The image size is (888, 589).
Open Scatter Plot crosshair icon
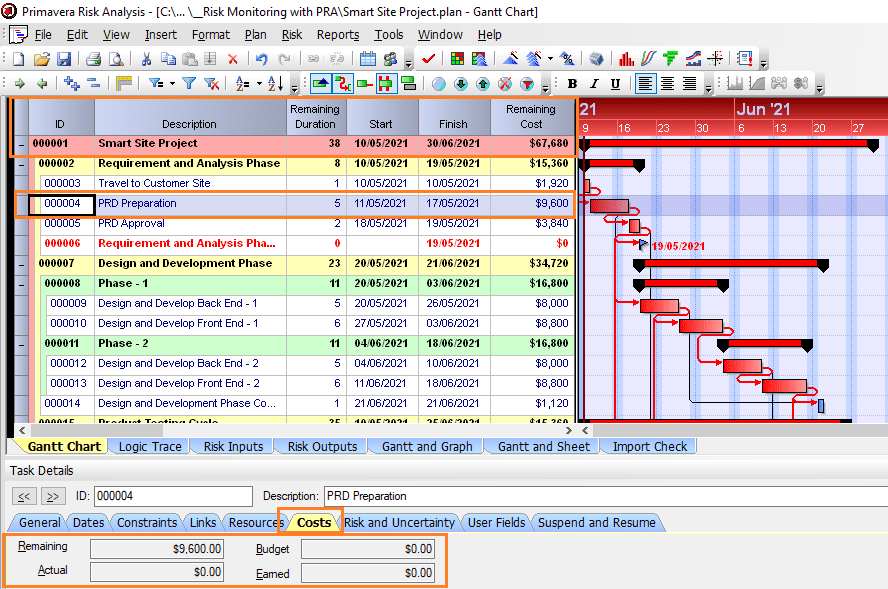[x=715, y=58]
